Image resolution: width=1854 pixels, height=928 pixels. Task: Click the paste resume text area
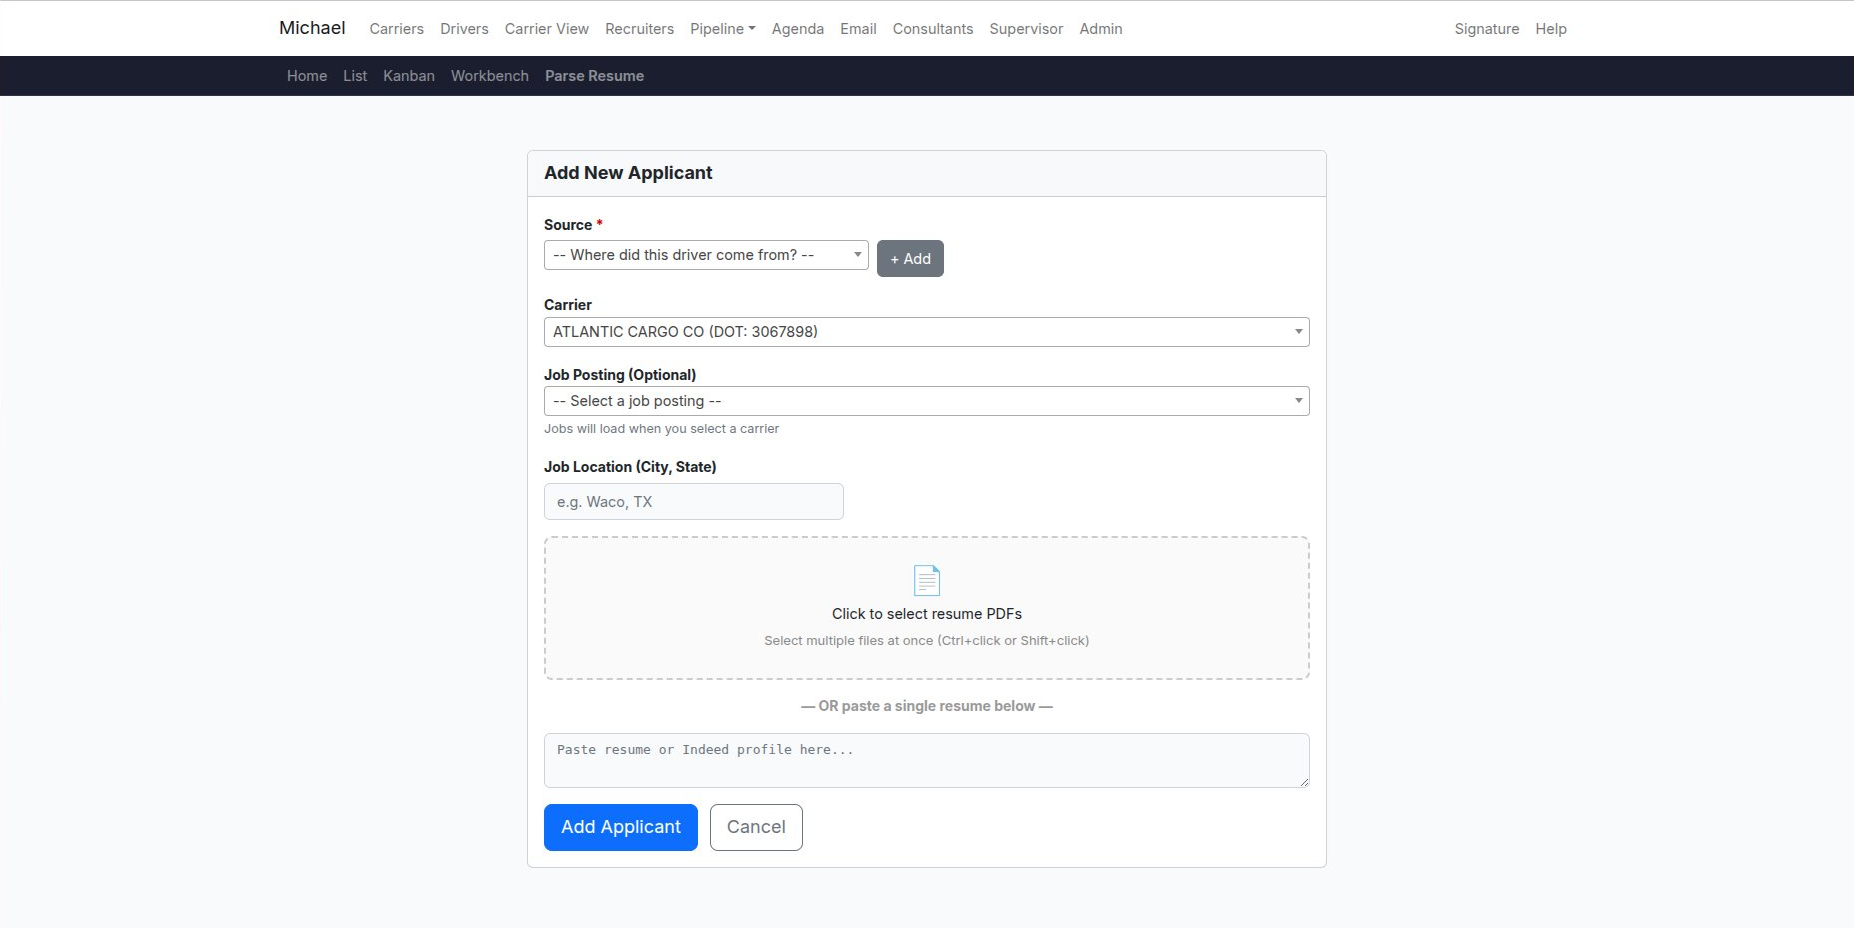926,760
